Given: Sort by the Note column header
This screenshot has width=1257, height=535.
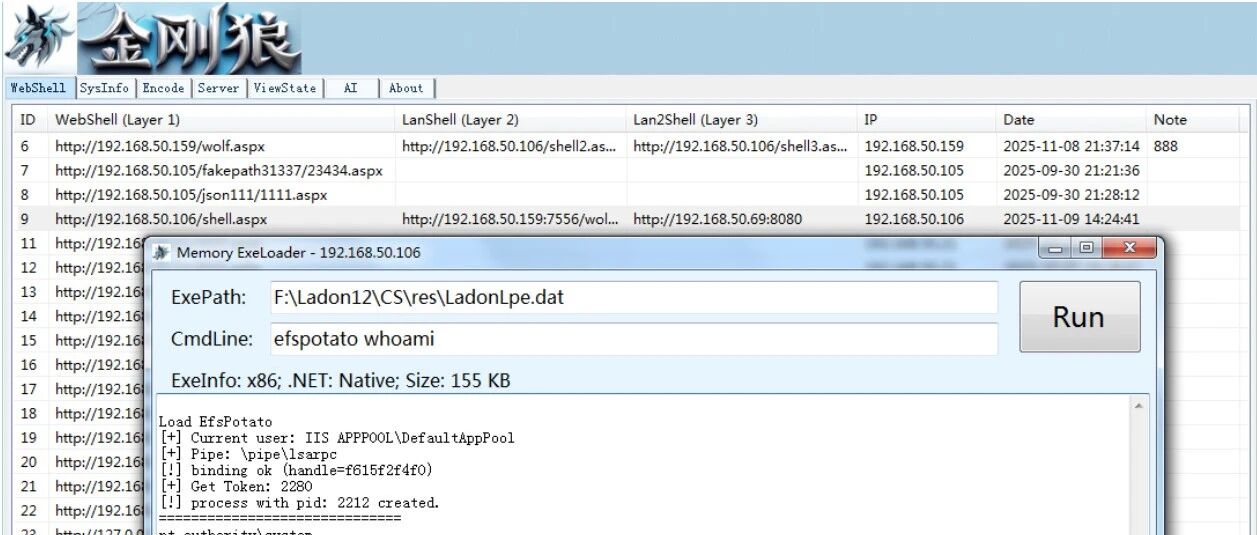Looking at the screenshot, I should click(1192, 120).
